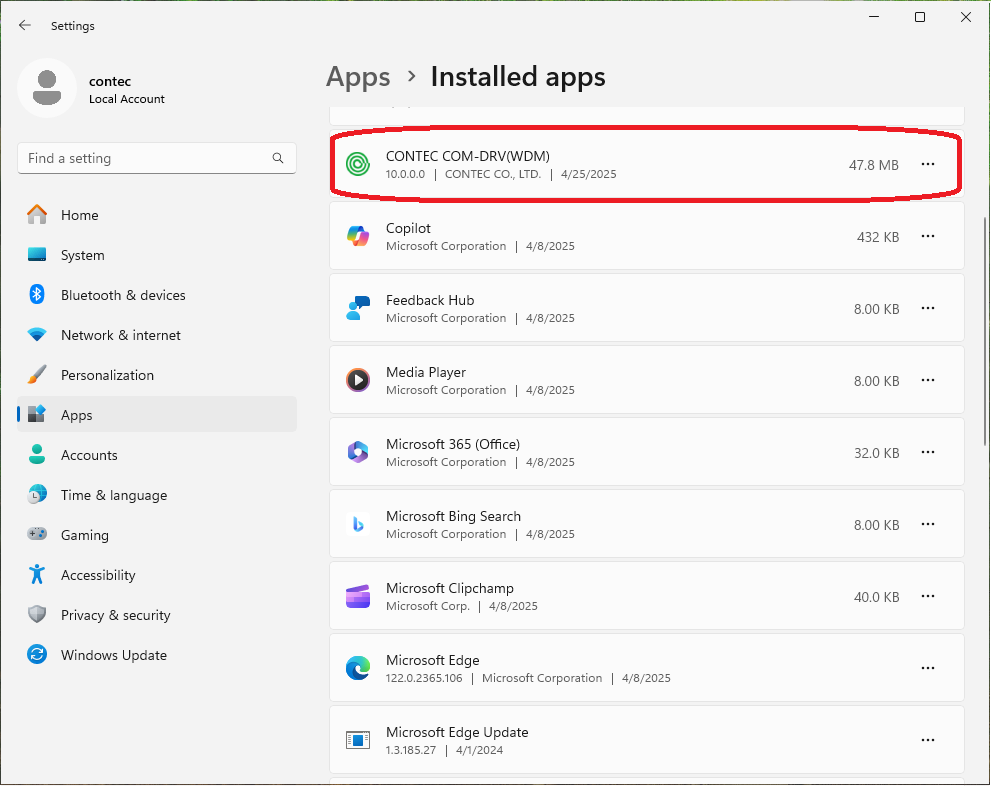Click the Feedback Hub app icon
The image size is (991, 786).
point(358,308)
